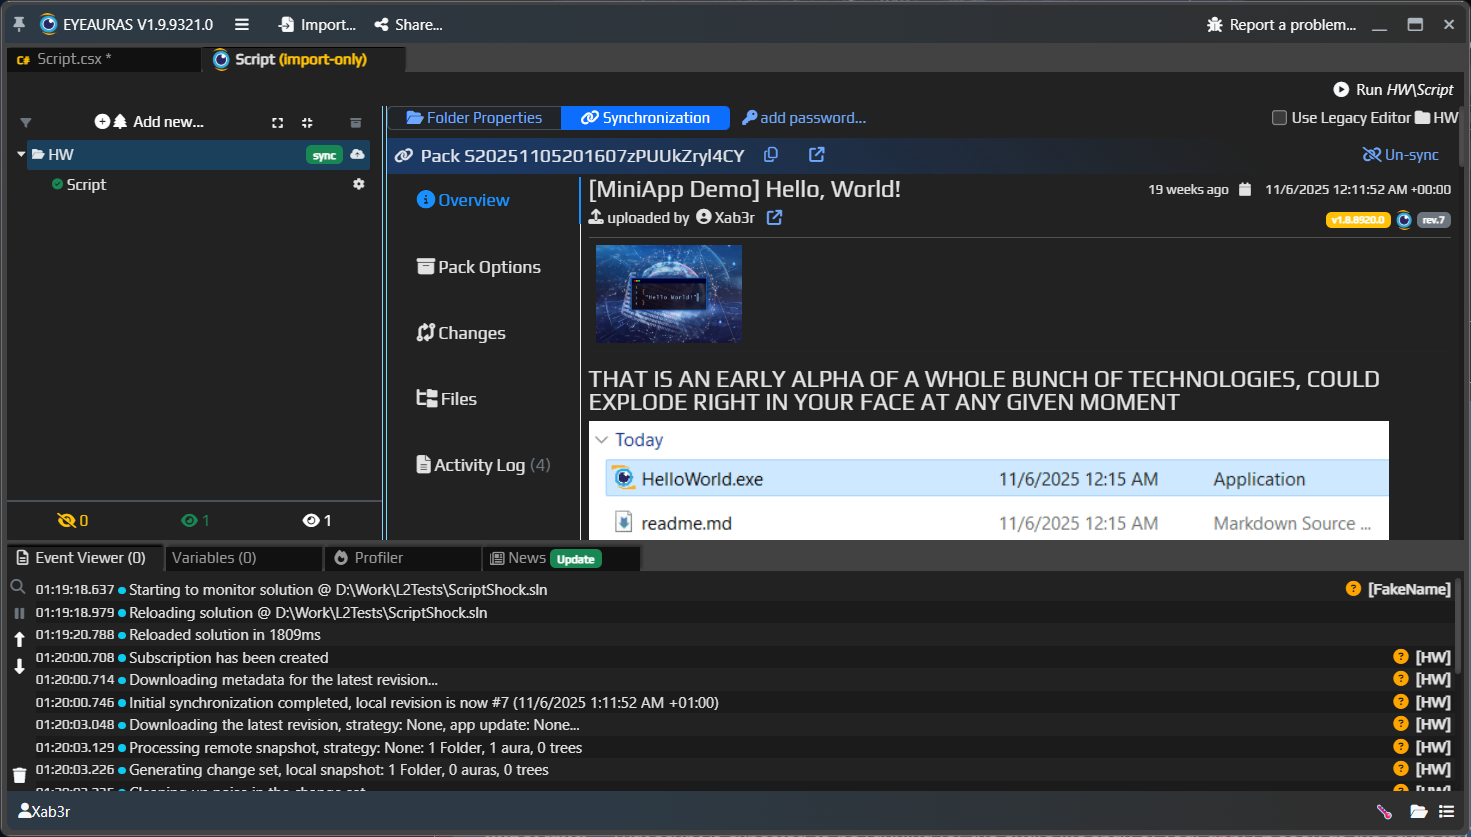Click the expand all icon in tree toolbar

[278, 122]
